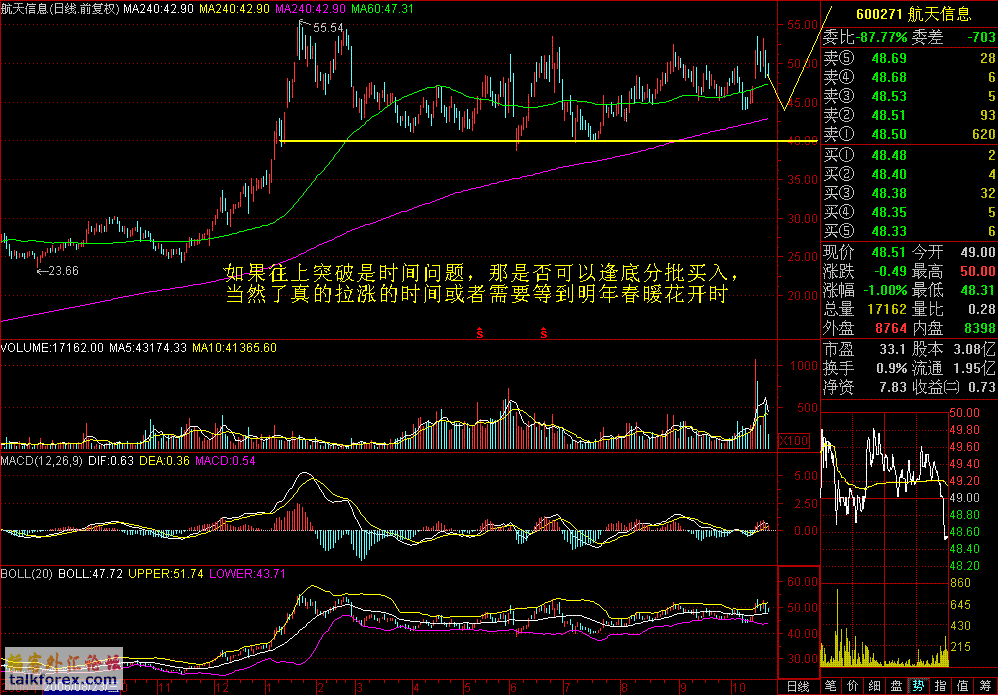Viewport: 998px width, 695px height.
Task: Click the 净资 value 7.83
Action: (893, 387)
